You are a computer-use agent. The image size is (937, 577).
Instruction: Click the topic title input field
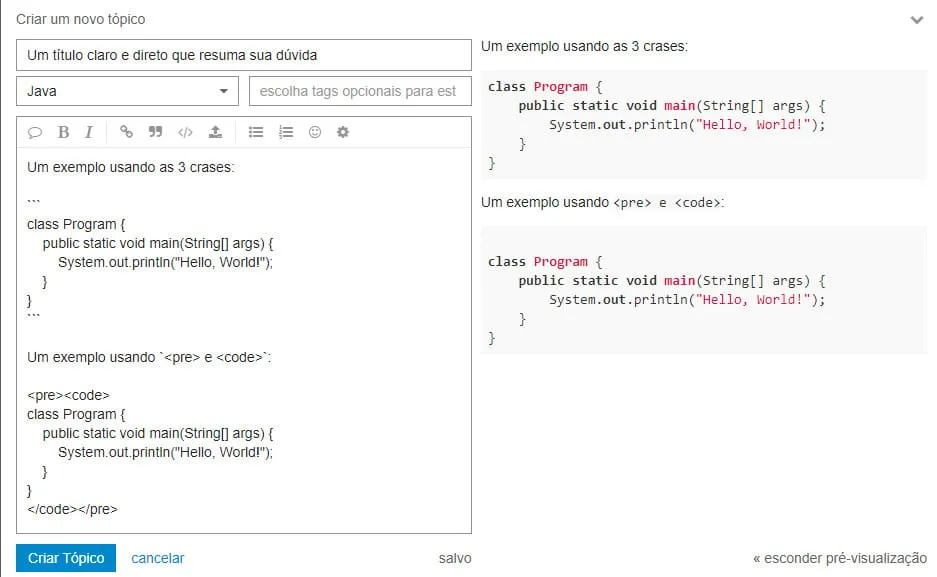click(x=243, y=55)
